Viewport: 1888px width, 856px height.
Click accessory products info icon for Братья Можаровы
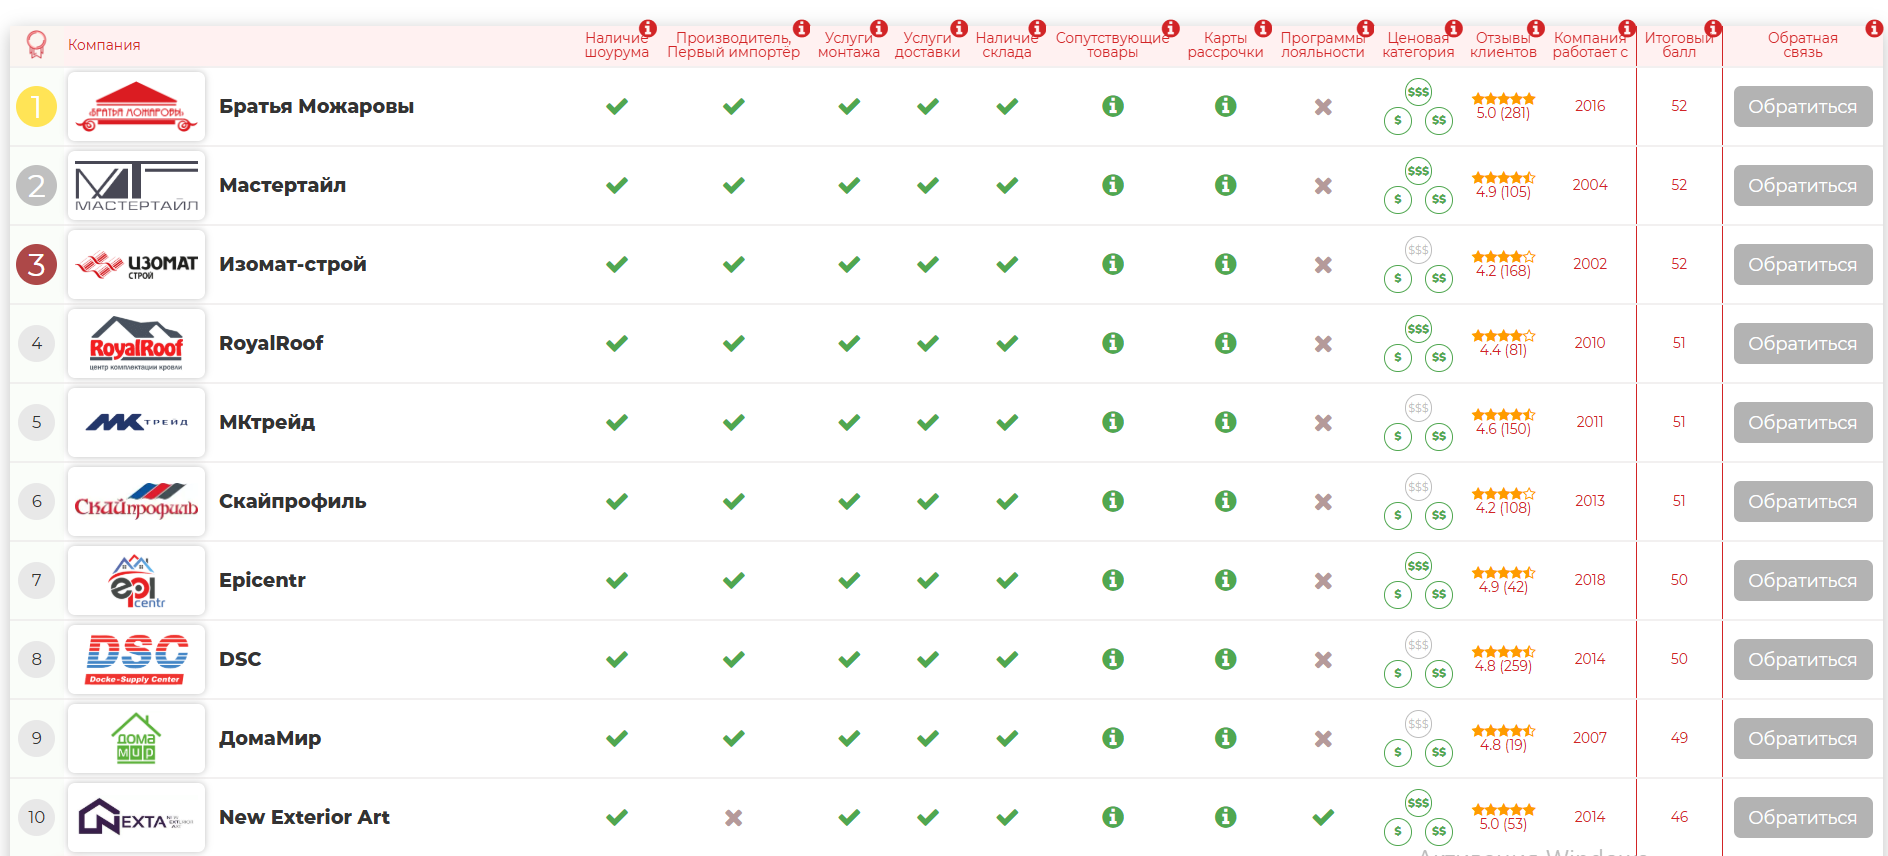pyautogui.click(x=1113, y=106)
